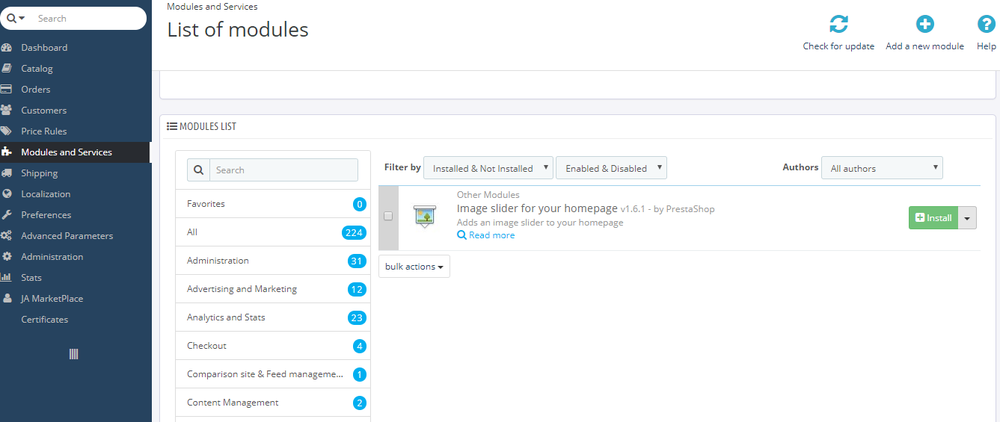Click the Administration sidebar menu label
This screenshot has height=422, width=1000.
(52, 257)
